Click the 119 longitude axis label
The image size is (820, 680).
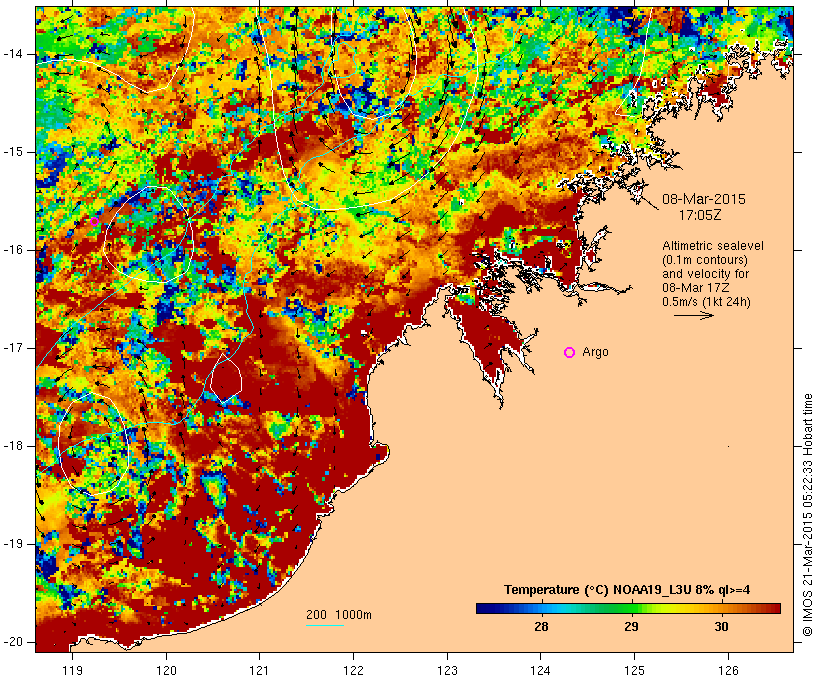(72, 670)
